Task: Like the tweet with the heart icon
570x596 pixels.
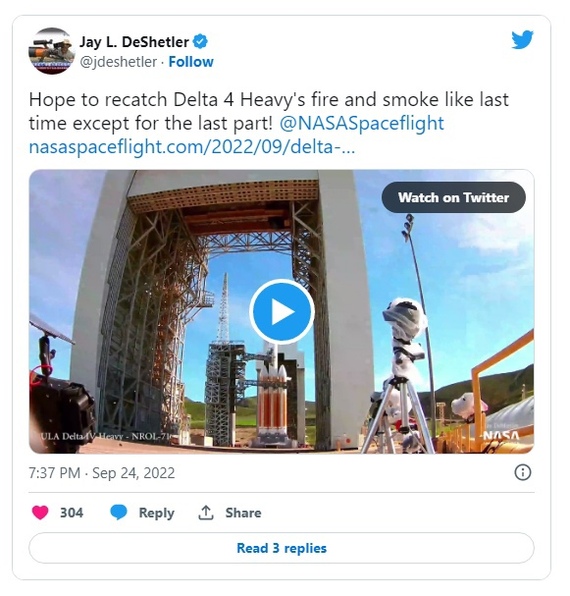Action: click(40, 512)
